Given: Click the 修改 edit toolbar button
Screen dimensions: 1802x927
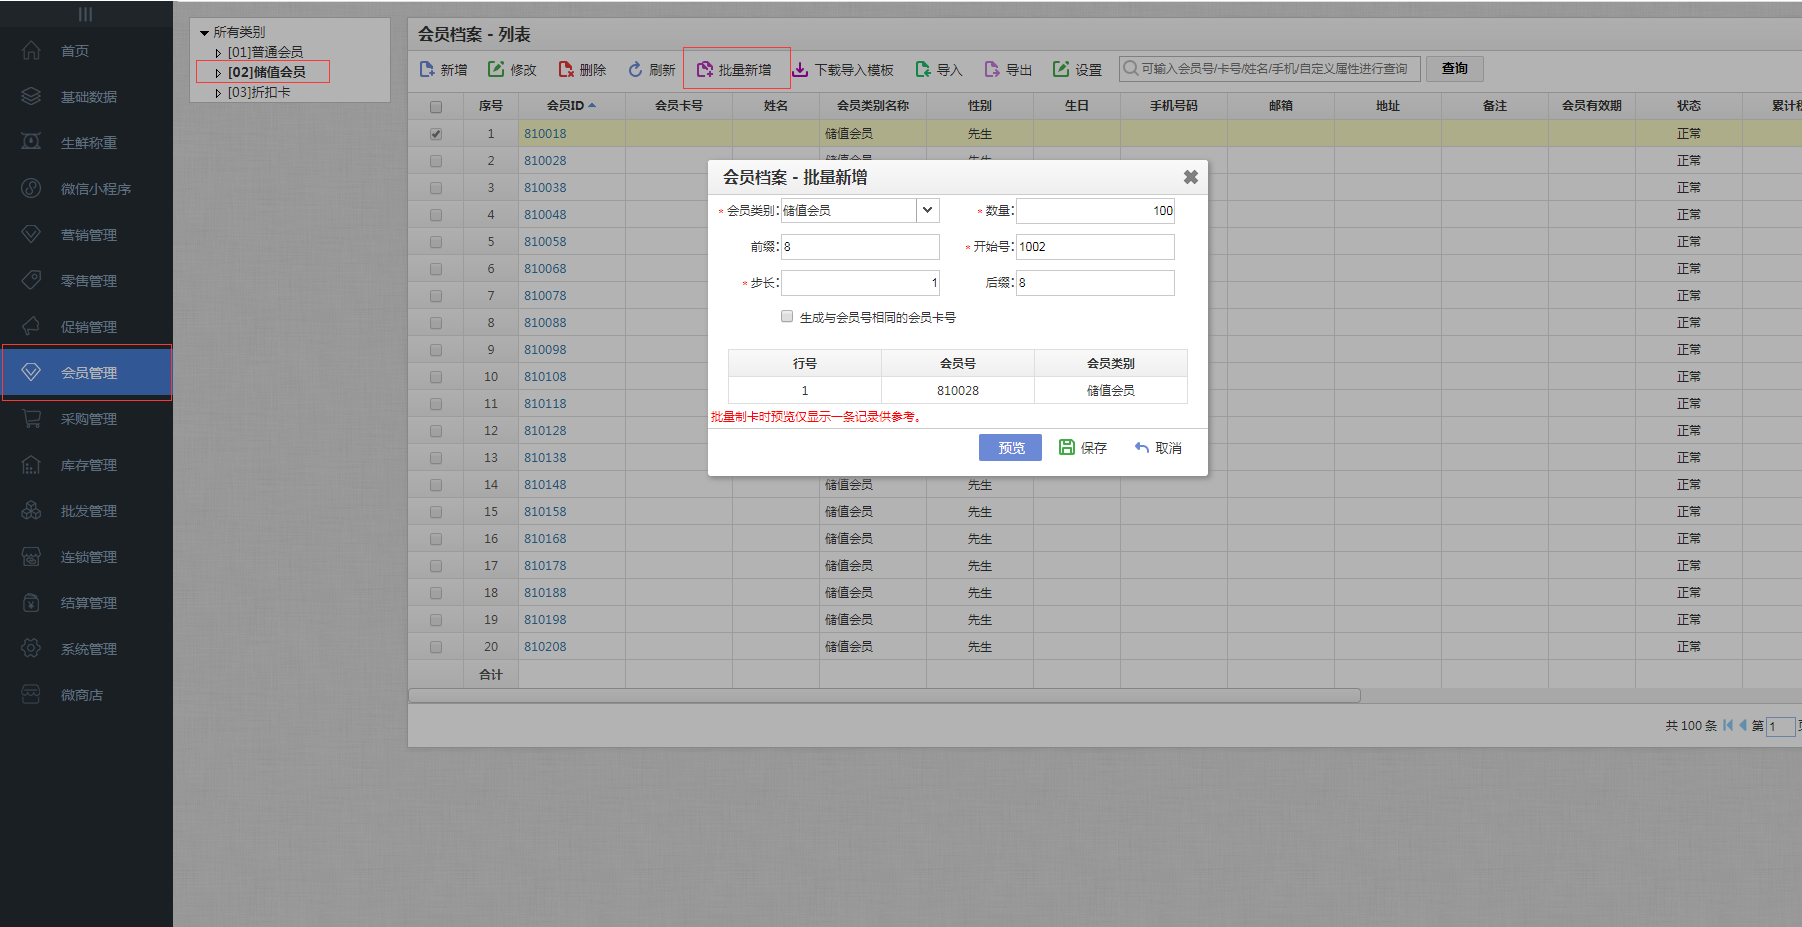Looking at the screenshot, I should [x=512, y=69].
